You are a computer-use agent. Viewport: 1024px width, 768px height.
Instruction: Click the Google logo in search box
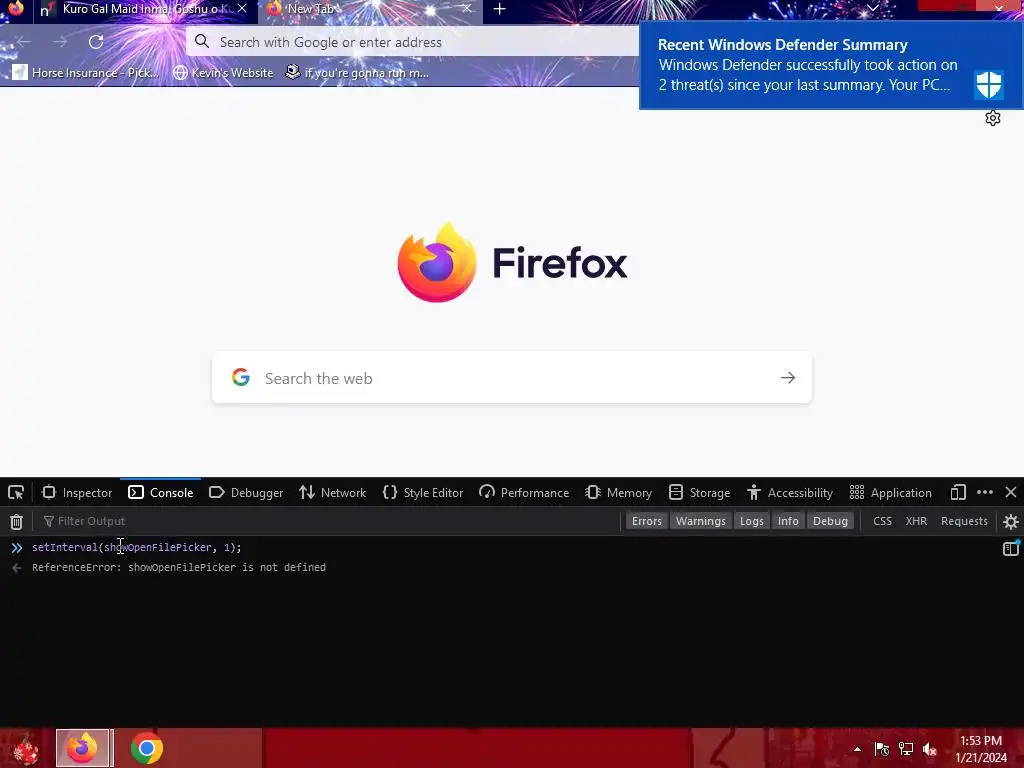point(241,377)
